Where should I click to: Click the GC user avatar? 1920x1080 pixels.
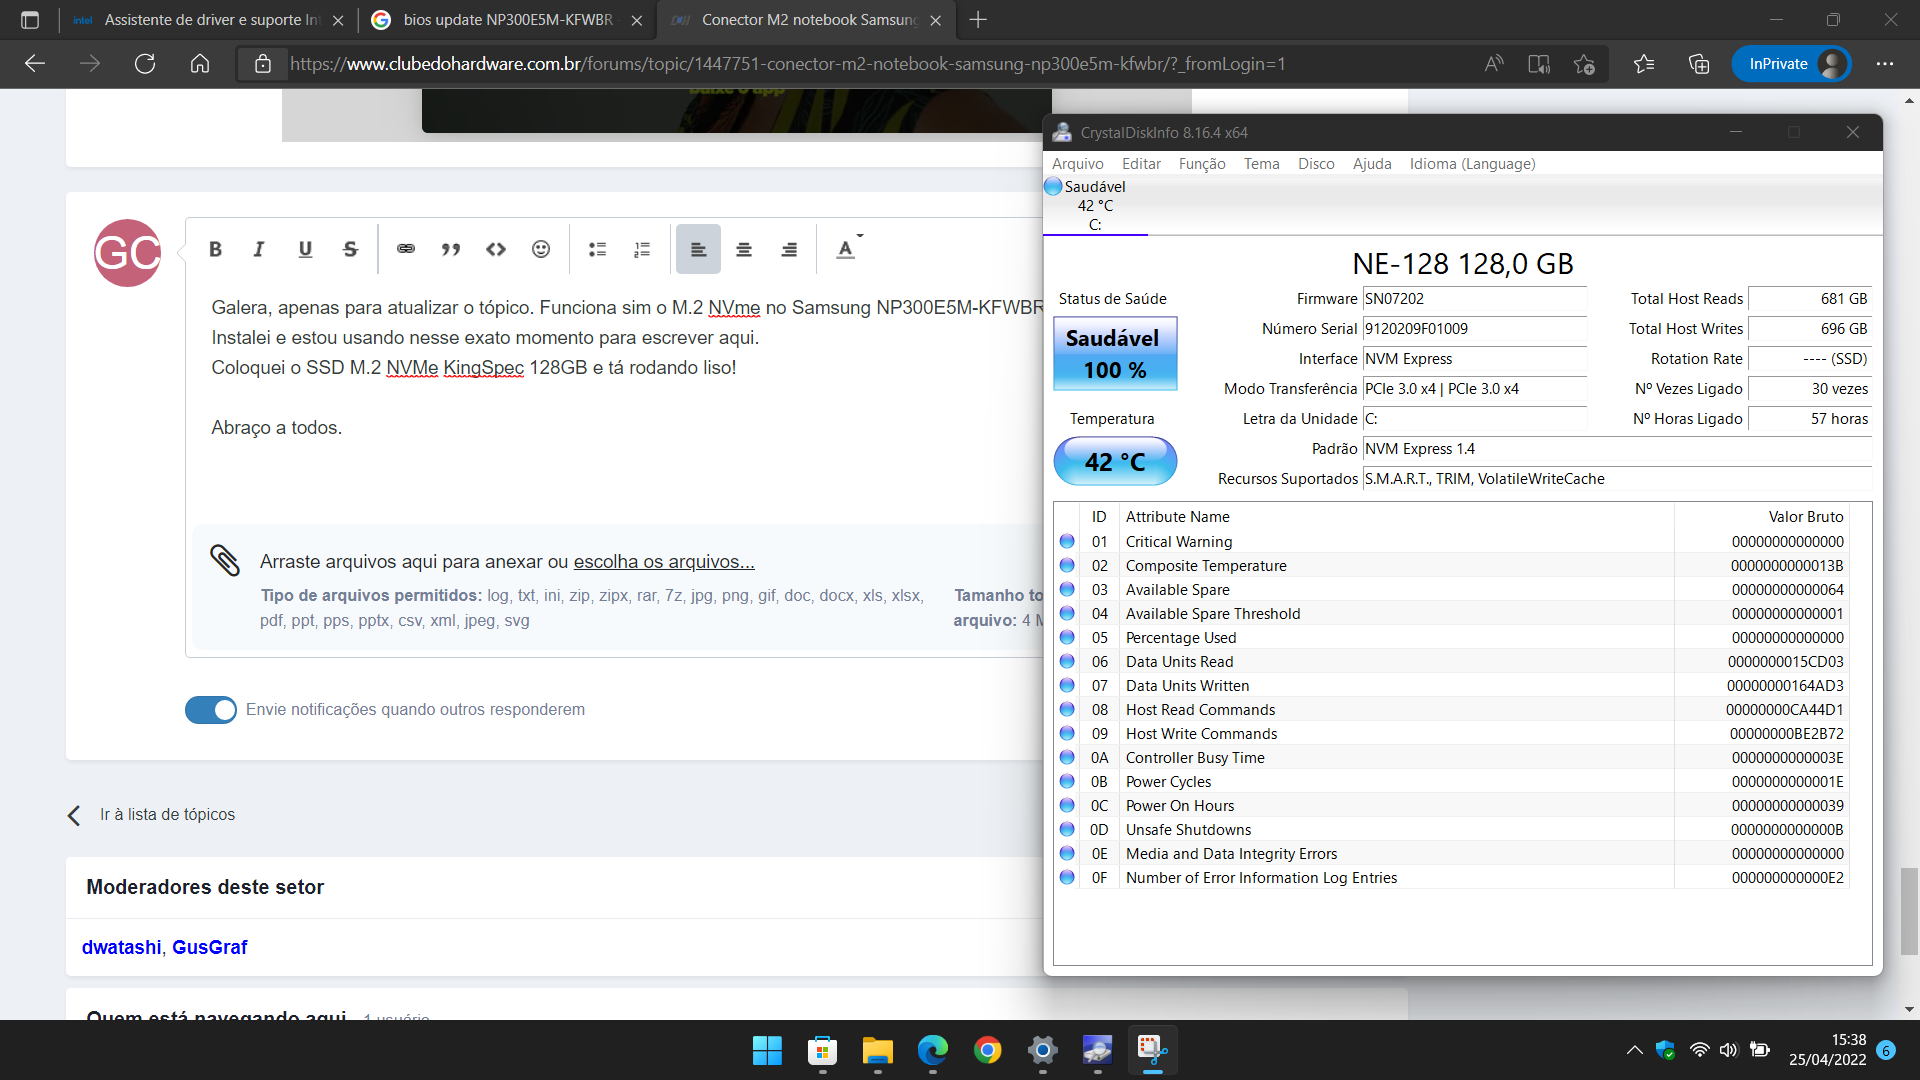[x=127, y=253]
